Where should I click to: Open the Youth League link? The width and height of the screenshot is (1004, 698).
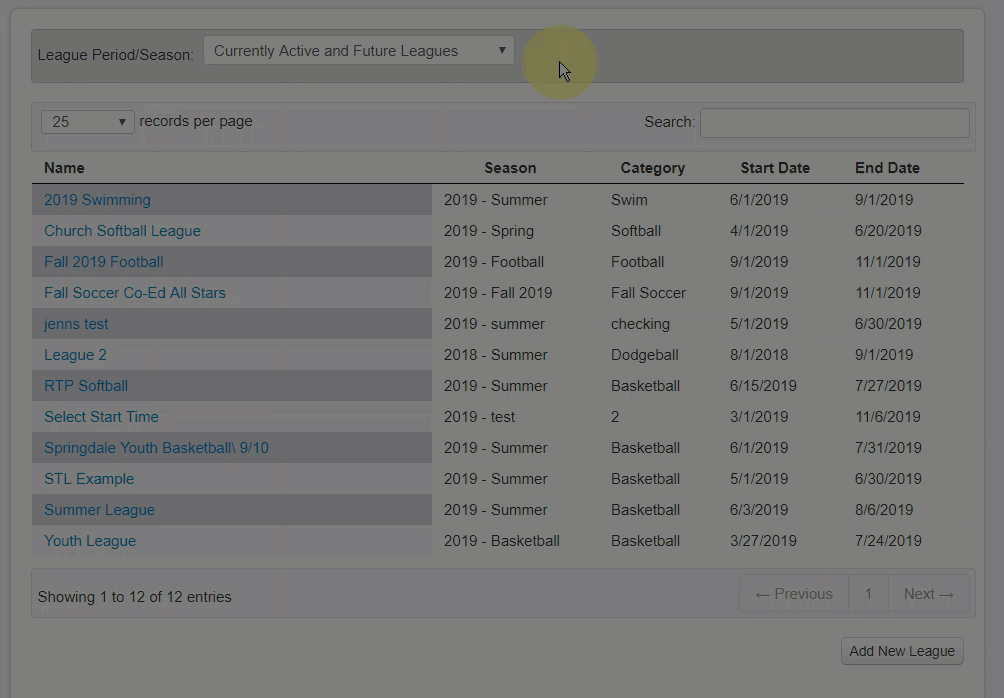(x=90, y=541)
